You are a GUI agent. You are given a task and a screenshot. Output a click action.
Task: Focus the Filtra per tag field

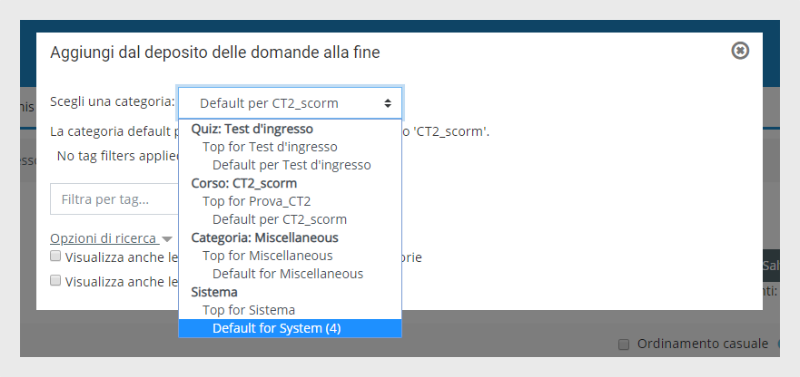pyautogui.click(x=114, y=199)
